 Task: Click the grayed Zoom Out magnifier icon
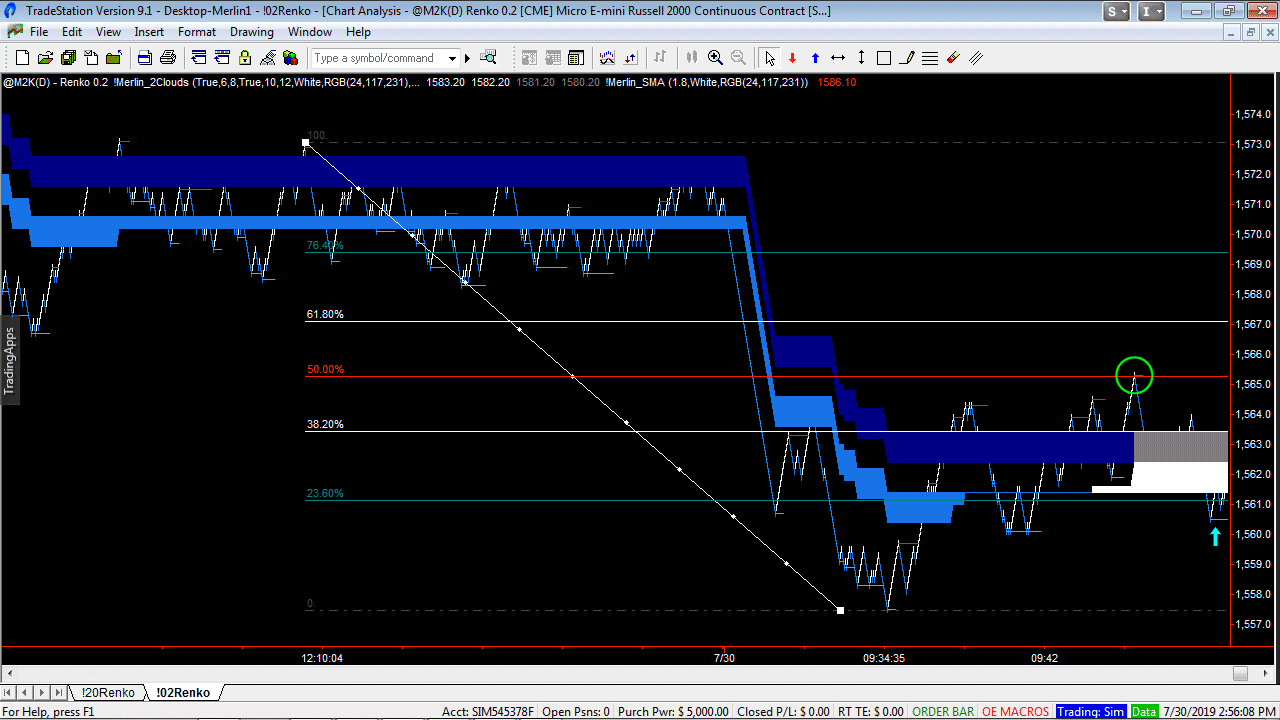(738, 57)
